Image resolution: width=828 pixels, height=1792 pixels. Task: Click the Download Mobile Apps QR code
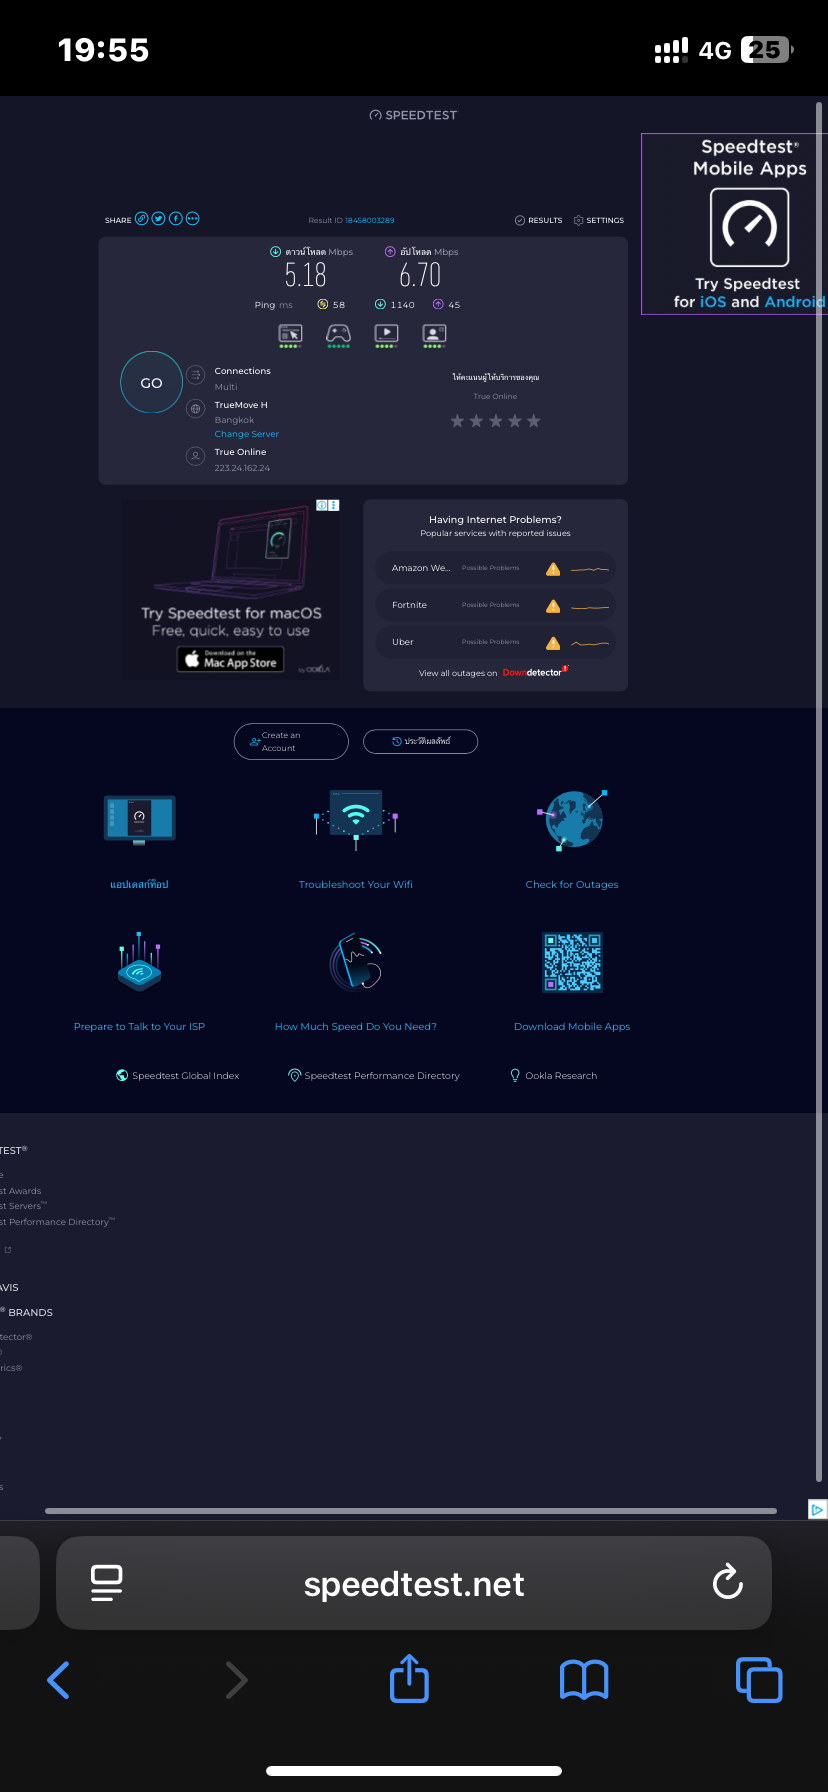click(x=572, y=962)
